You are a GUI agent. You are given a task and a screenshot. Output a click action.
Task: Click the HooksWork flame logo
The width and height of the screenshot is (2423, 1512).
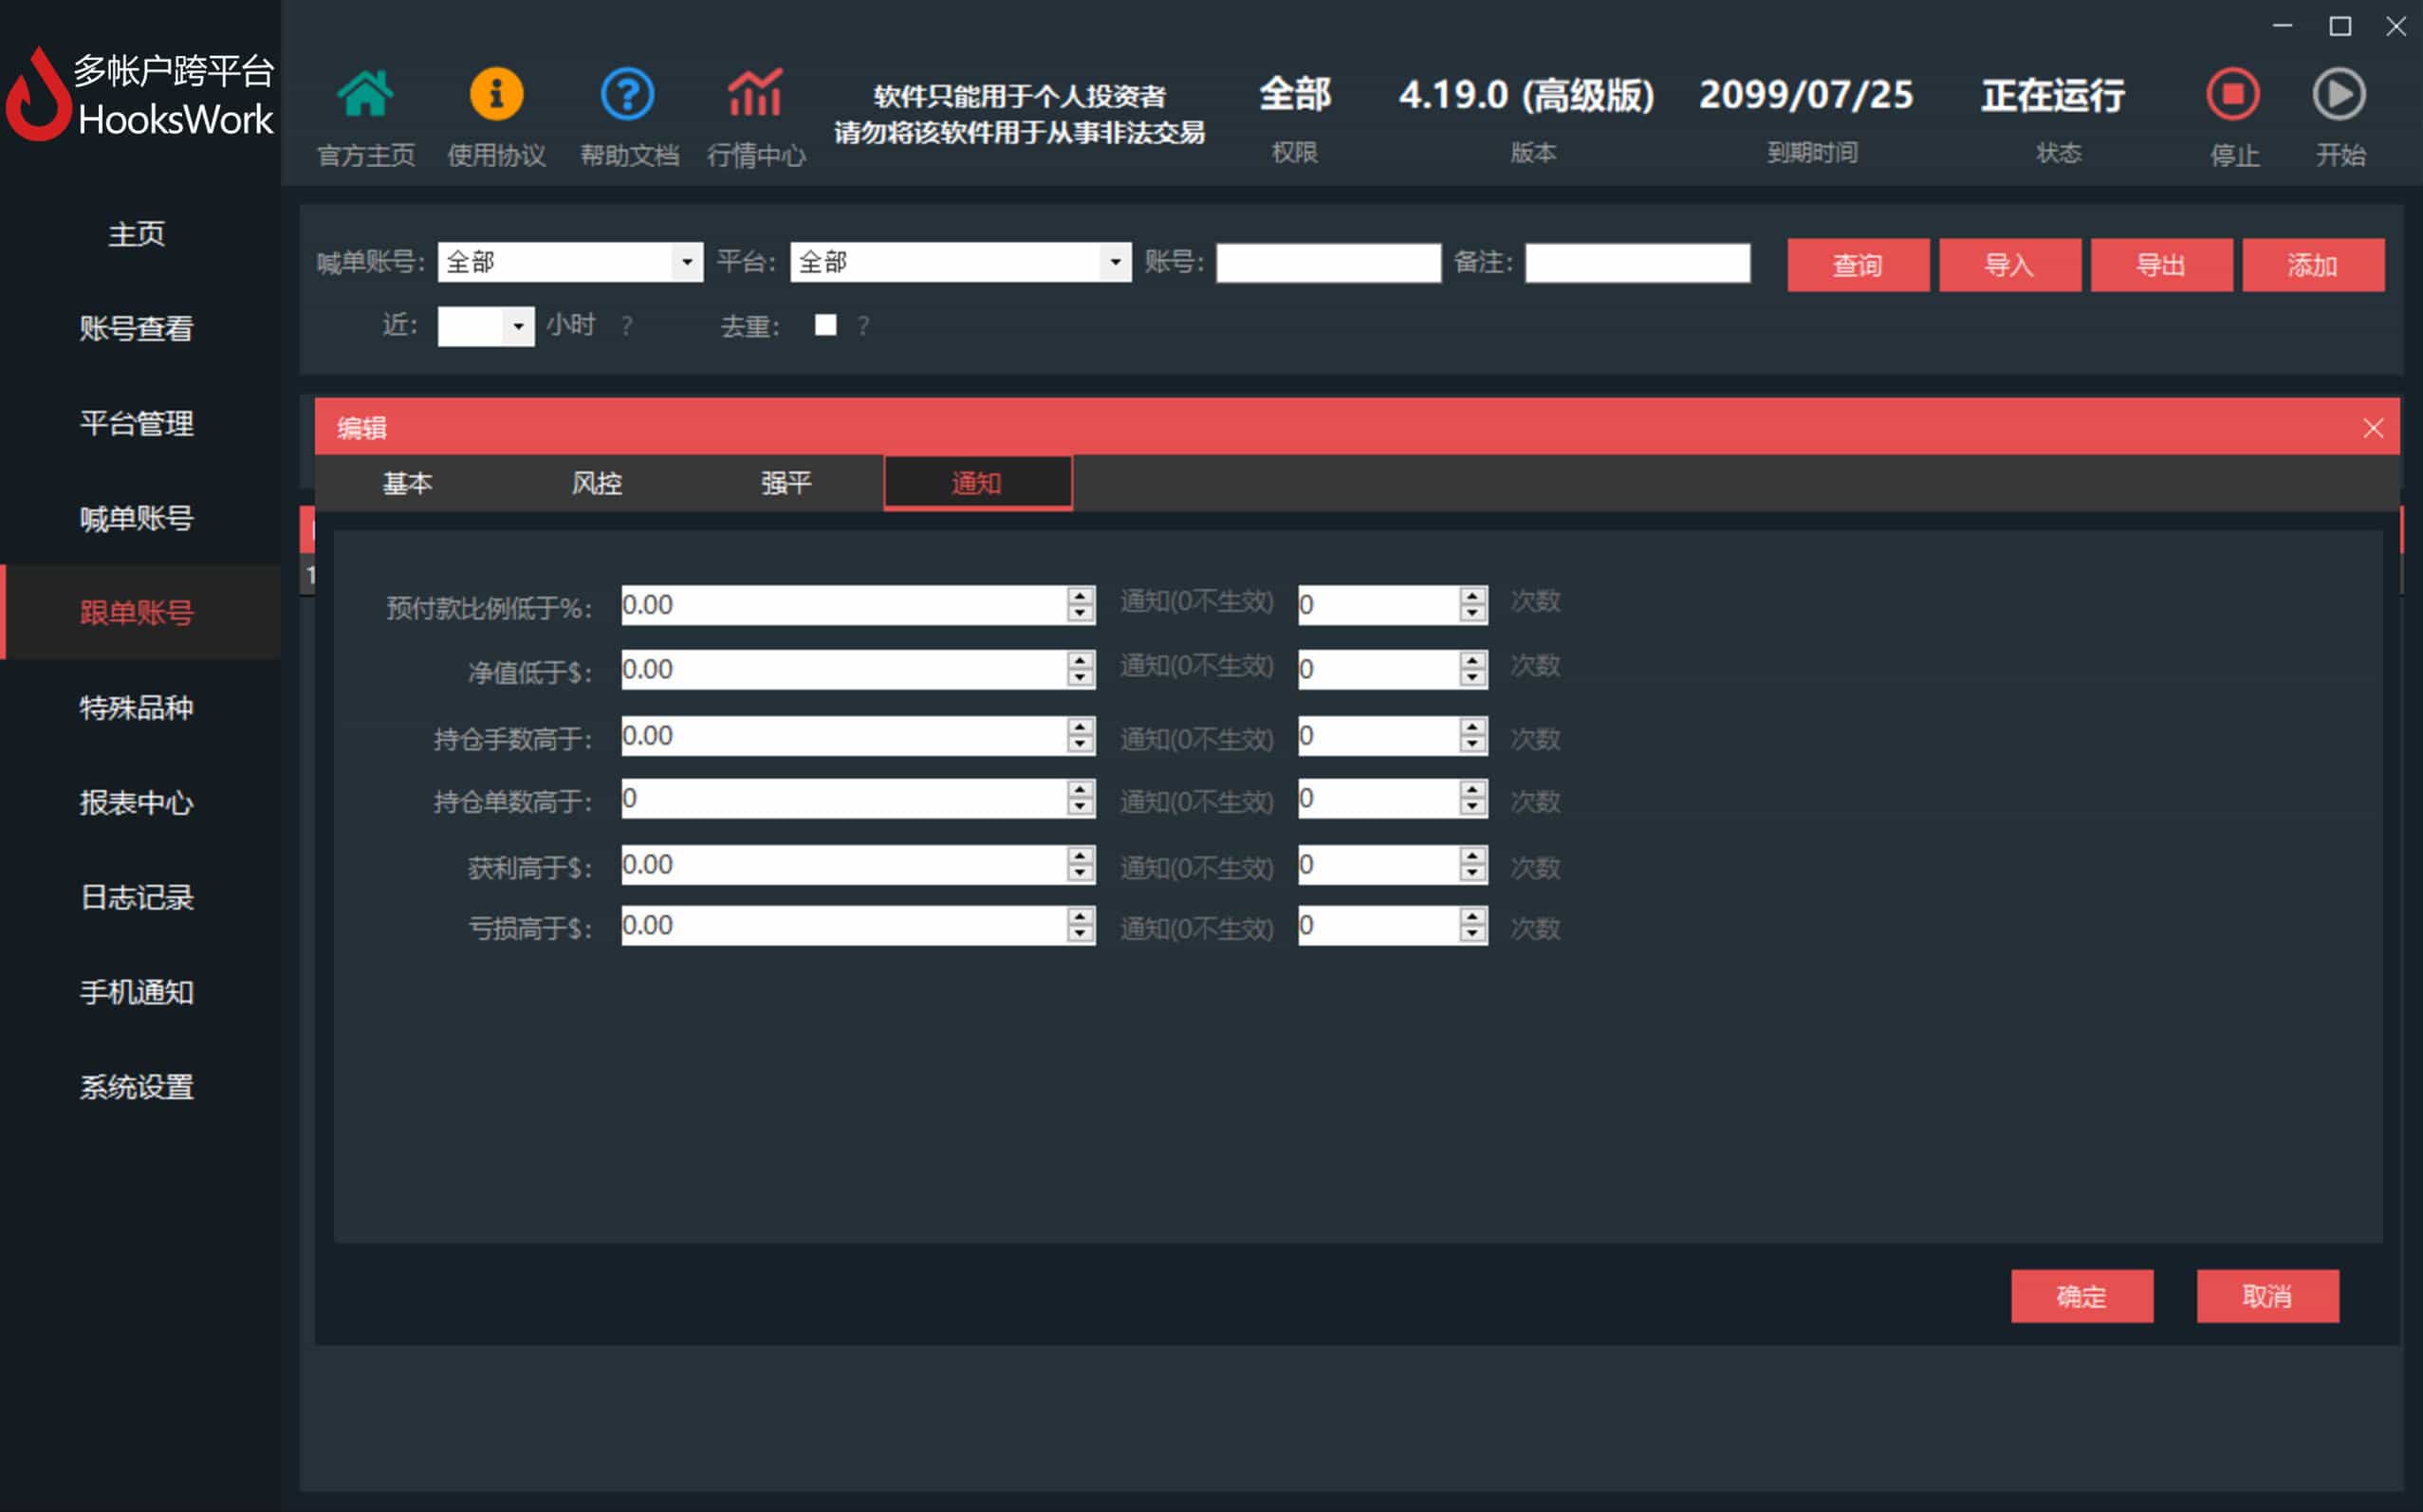(38, 95)
